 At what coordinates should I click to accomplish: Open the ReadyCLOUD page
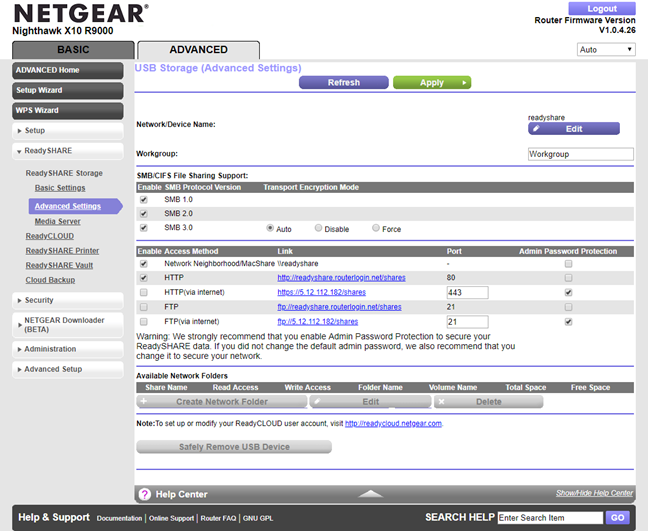50,236
